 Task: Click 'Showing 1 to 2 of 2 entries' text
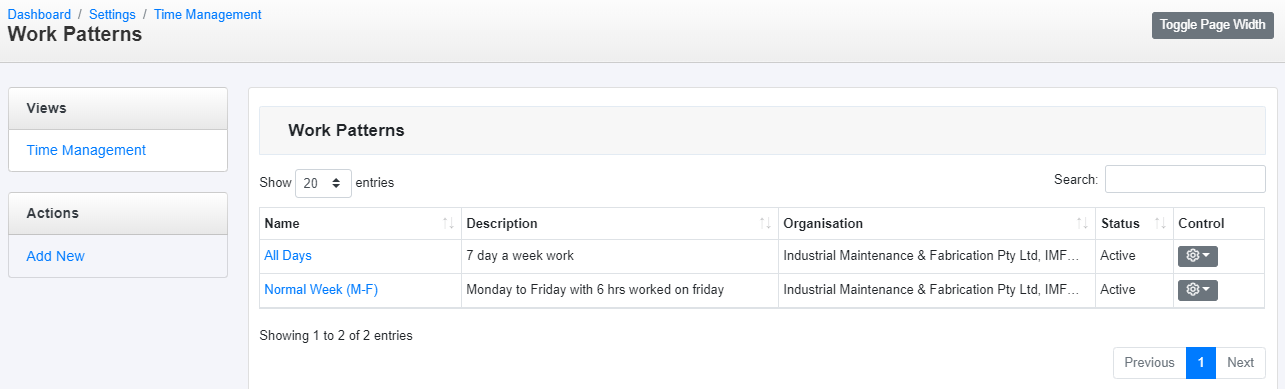[x=336, y=336]
